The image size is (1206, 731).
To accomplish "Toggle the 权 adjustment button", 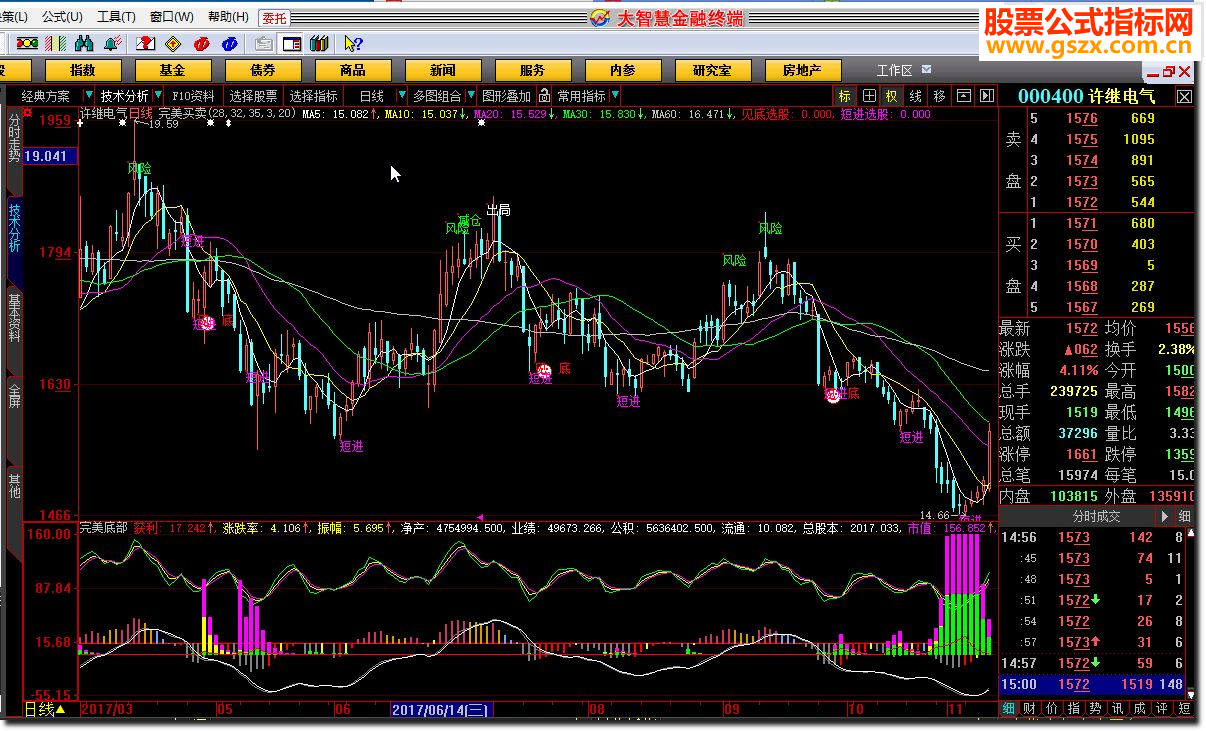I will point(891,96).
